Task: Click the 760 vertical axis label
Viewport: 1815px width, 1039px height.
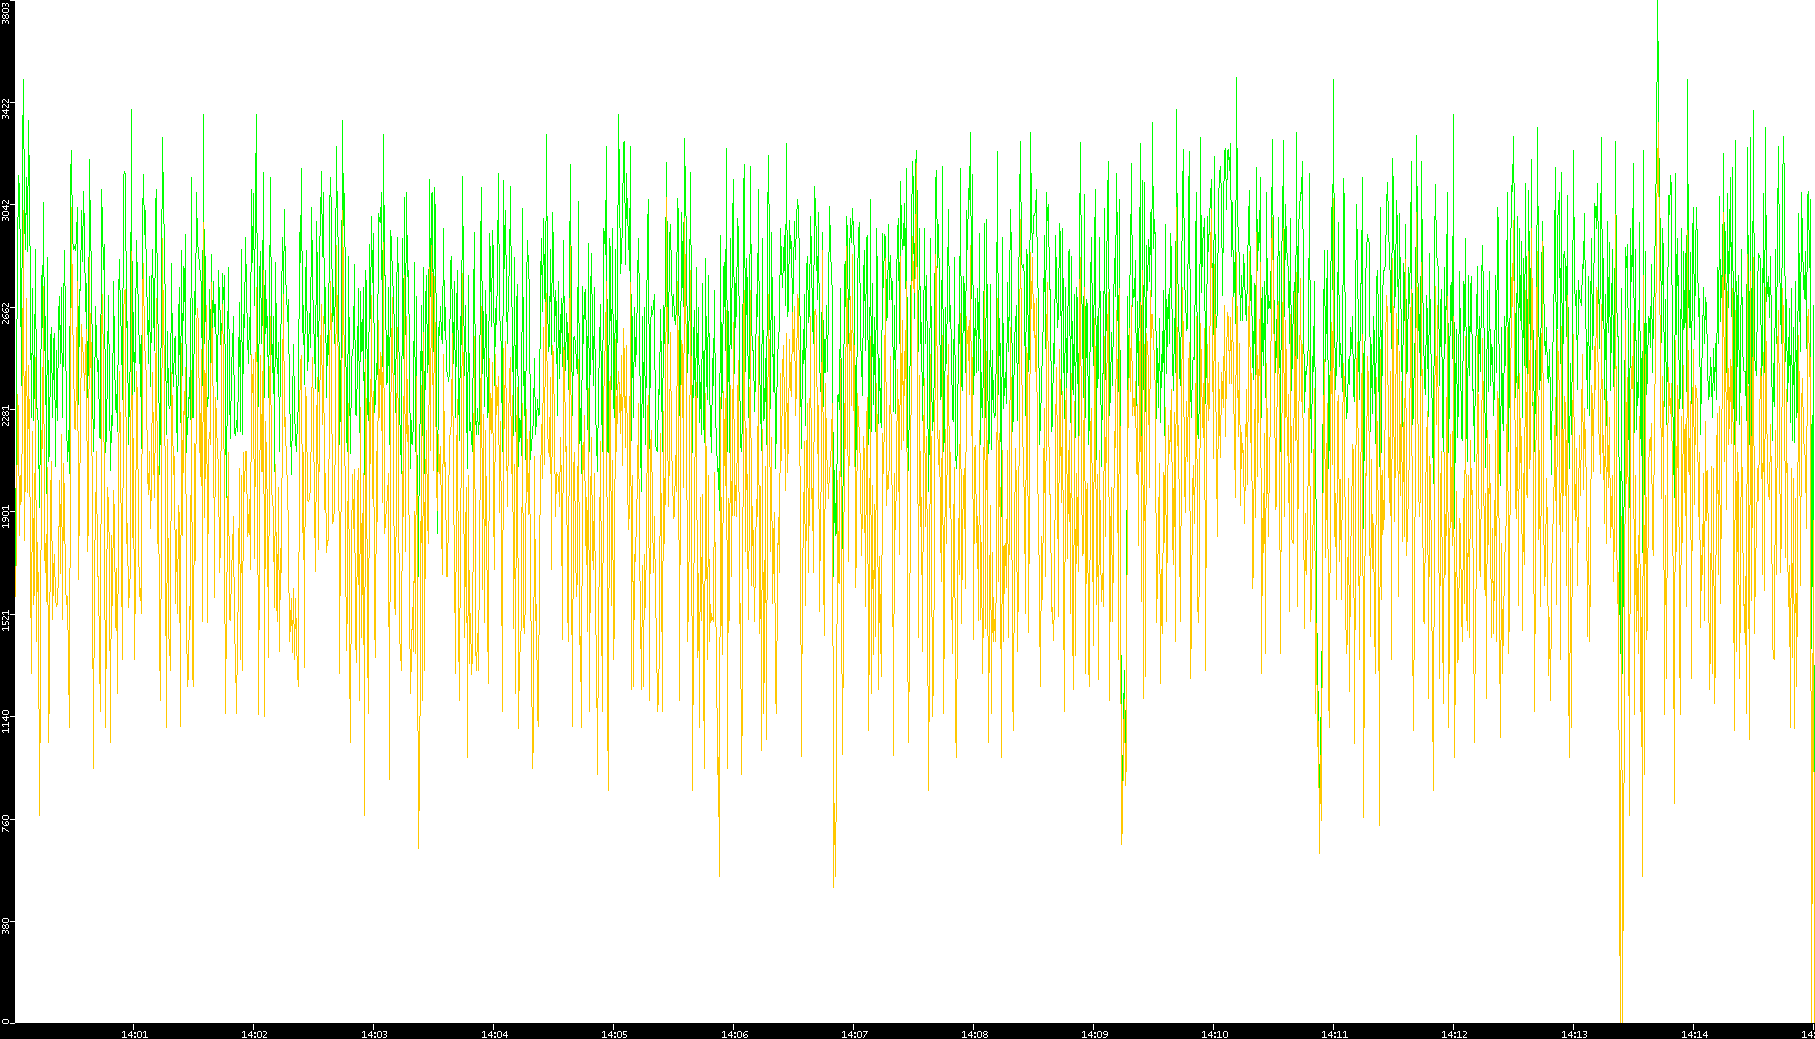Action: 6,822
